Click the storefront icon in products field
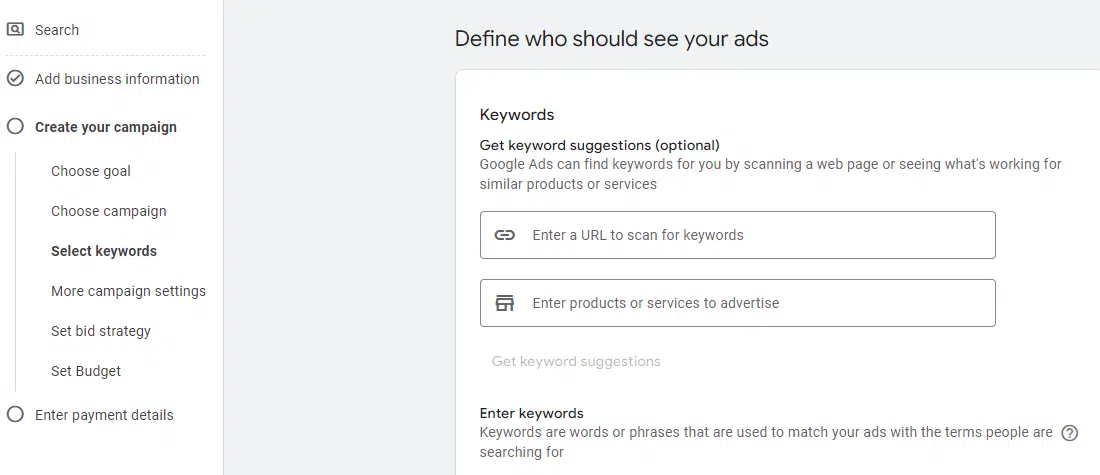This screenshot has width=1100, height=475. point(504,303)
